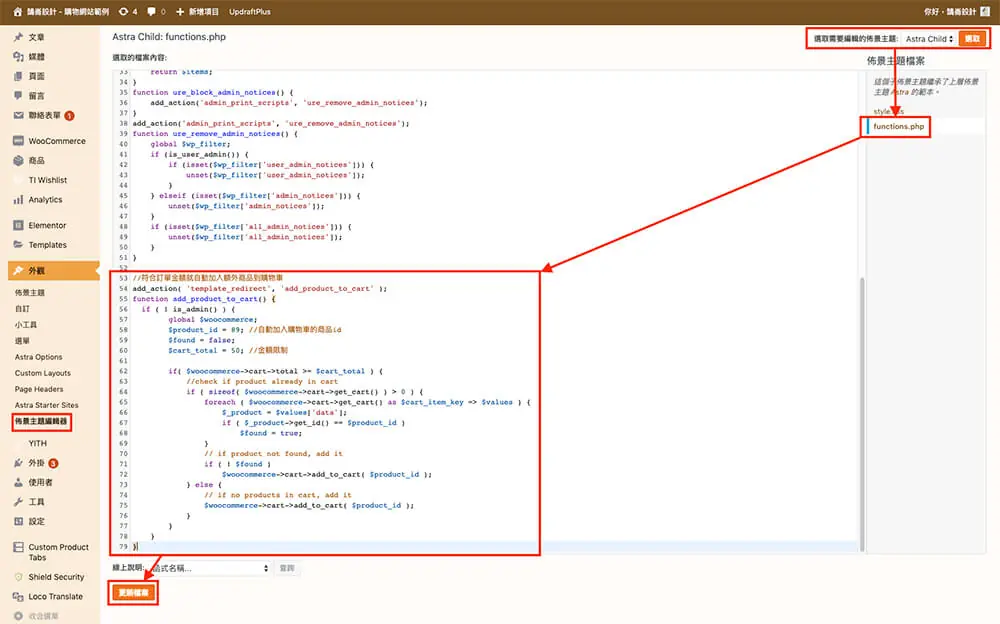Click the Templates folder icon
Image resolution: width=1000 pixels, height=624 pixels.
click(18, 244)
